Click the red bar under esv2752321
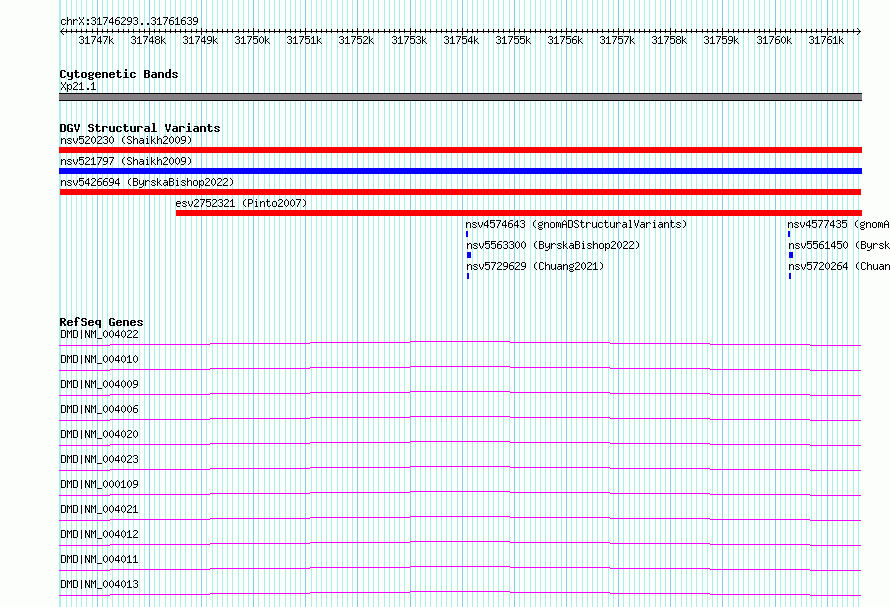This screenshot has width=890, height=607. (x=519, y=213)
